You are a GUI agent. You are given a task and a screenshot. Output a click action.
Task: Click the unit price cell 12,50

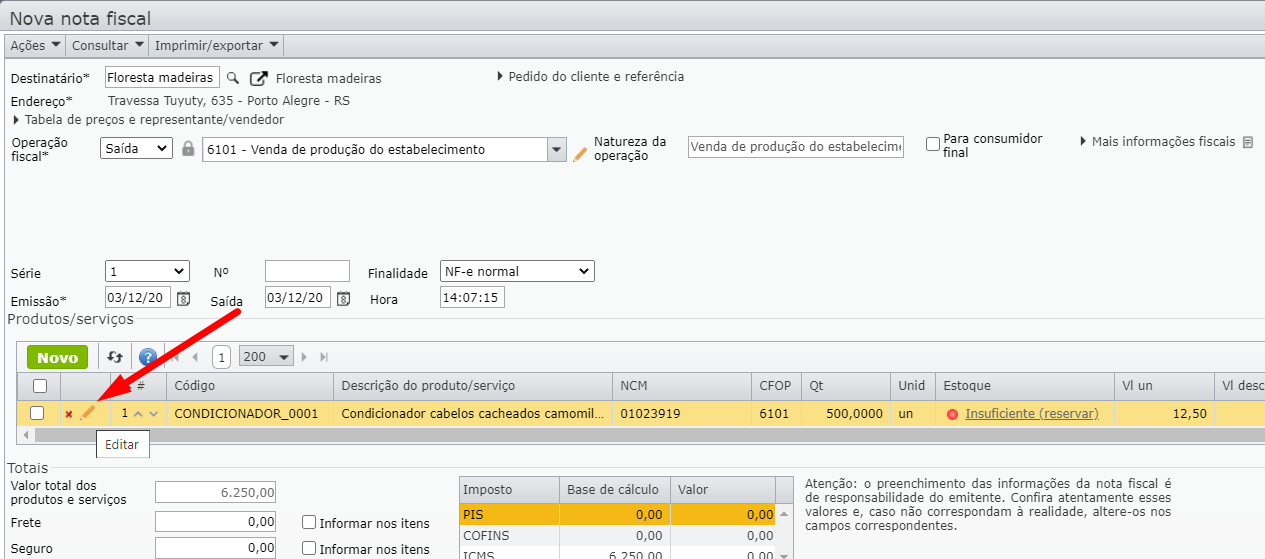[1164, 414]
